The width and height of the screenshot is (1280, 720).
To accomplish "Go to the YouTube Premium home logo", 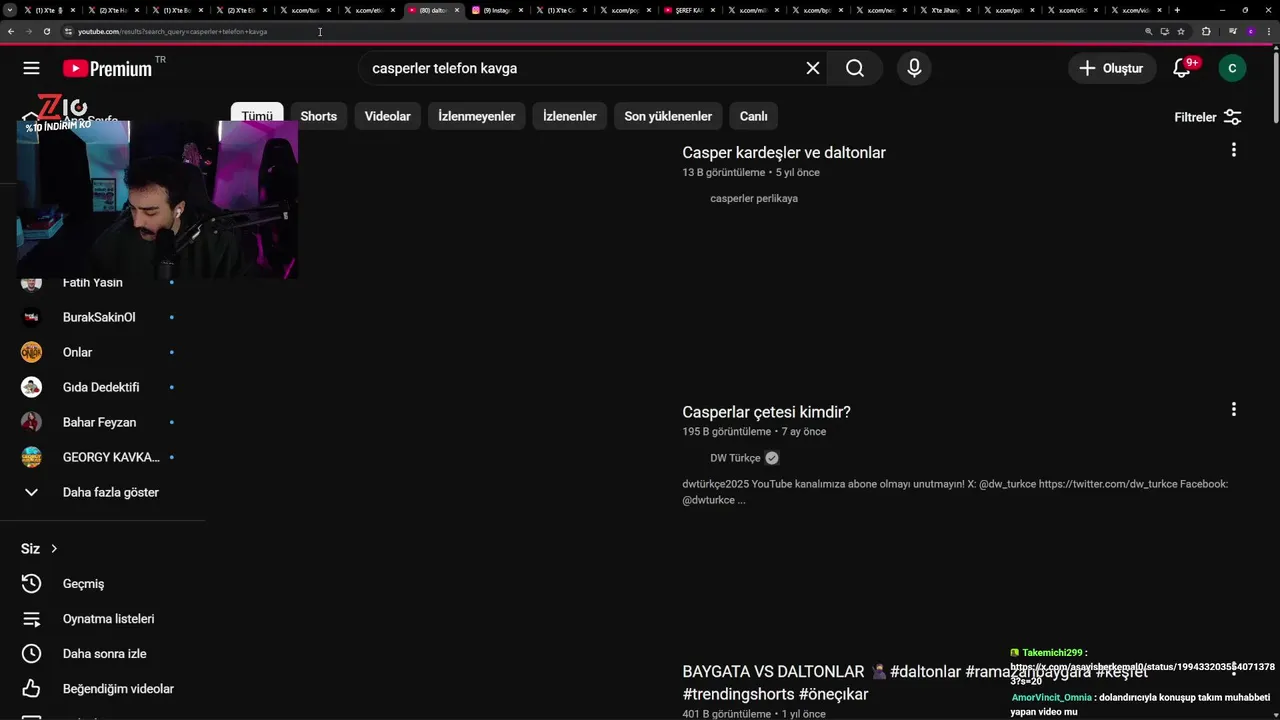I will [107, 68].
